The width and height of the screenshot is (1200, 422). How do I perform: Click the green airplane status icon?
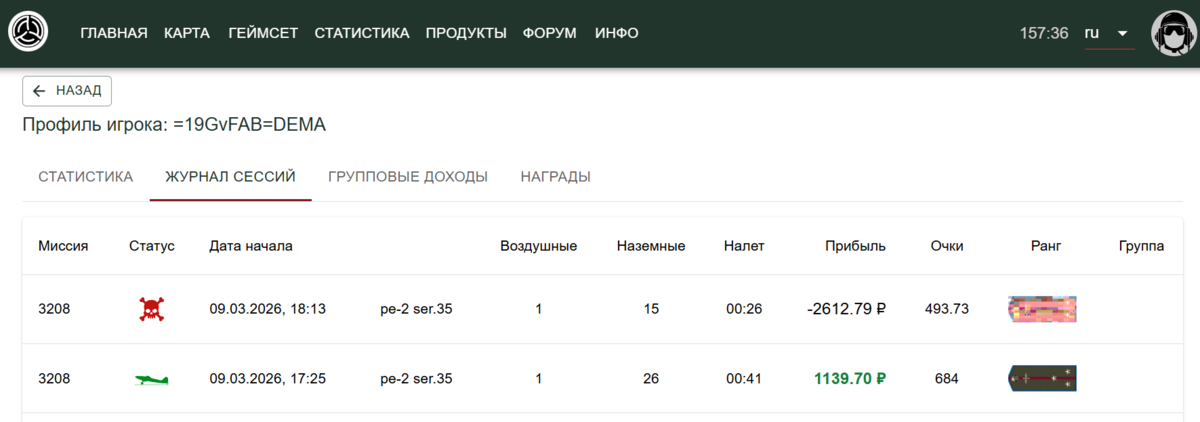click(x=152, y=379)
